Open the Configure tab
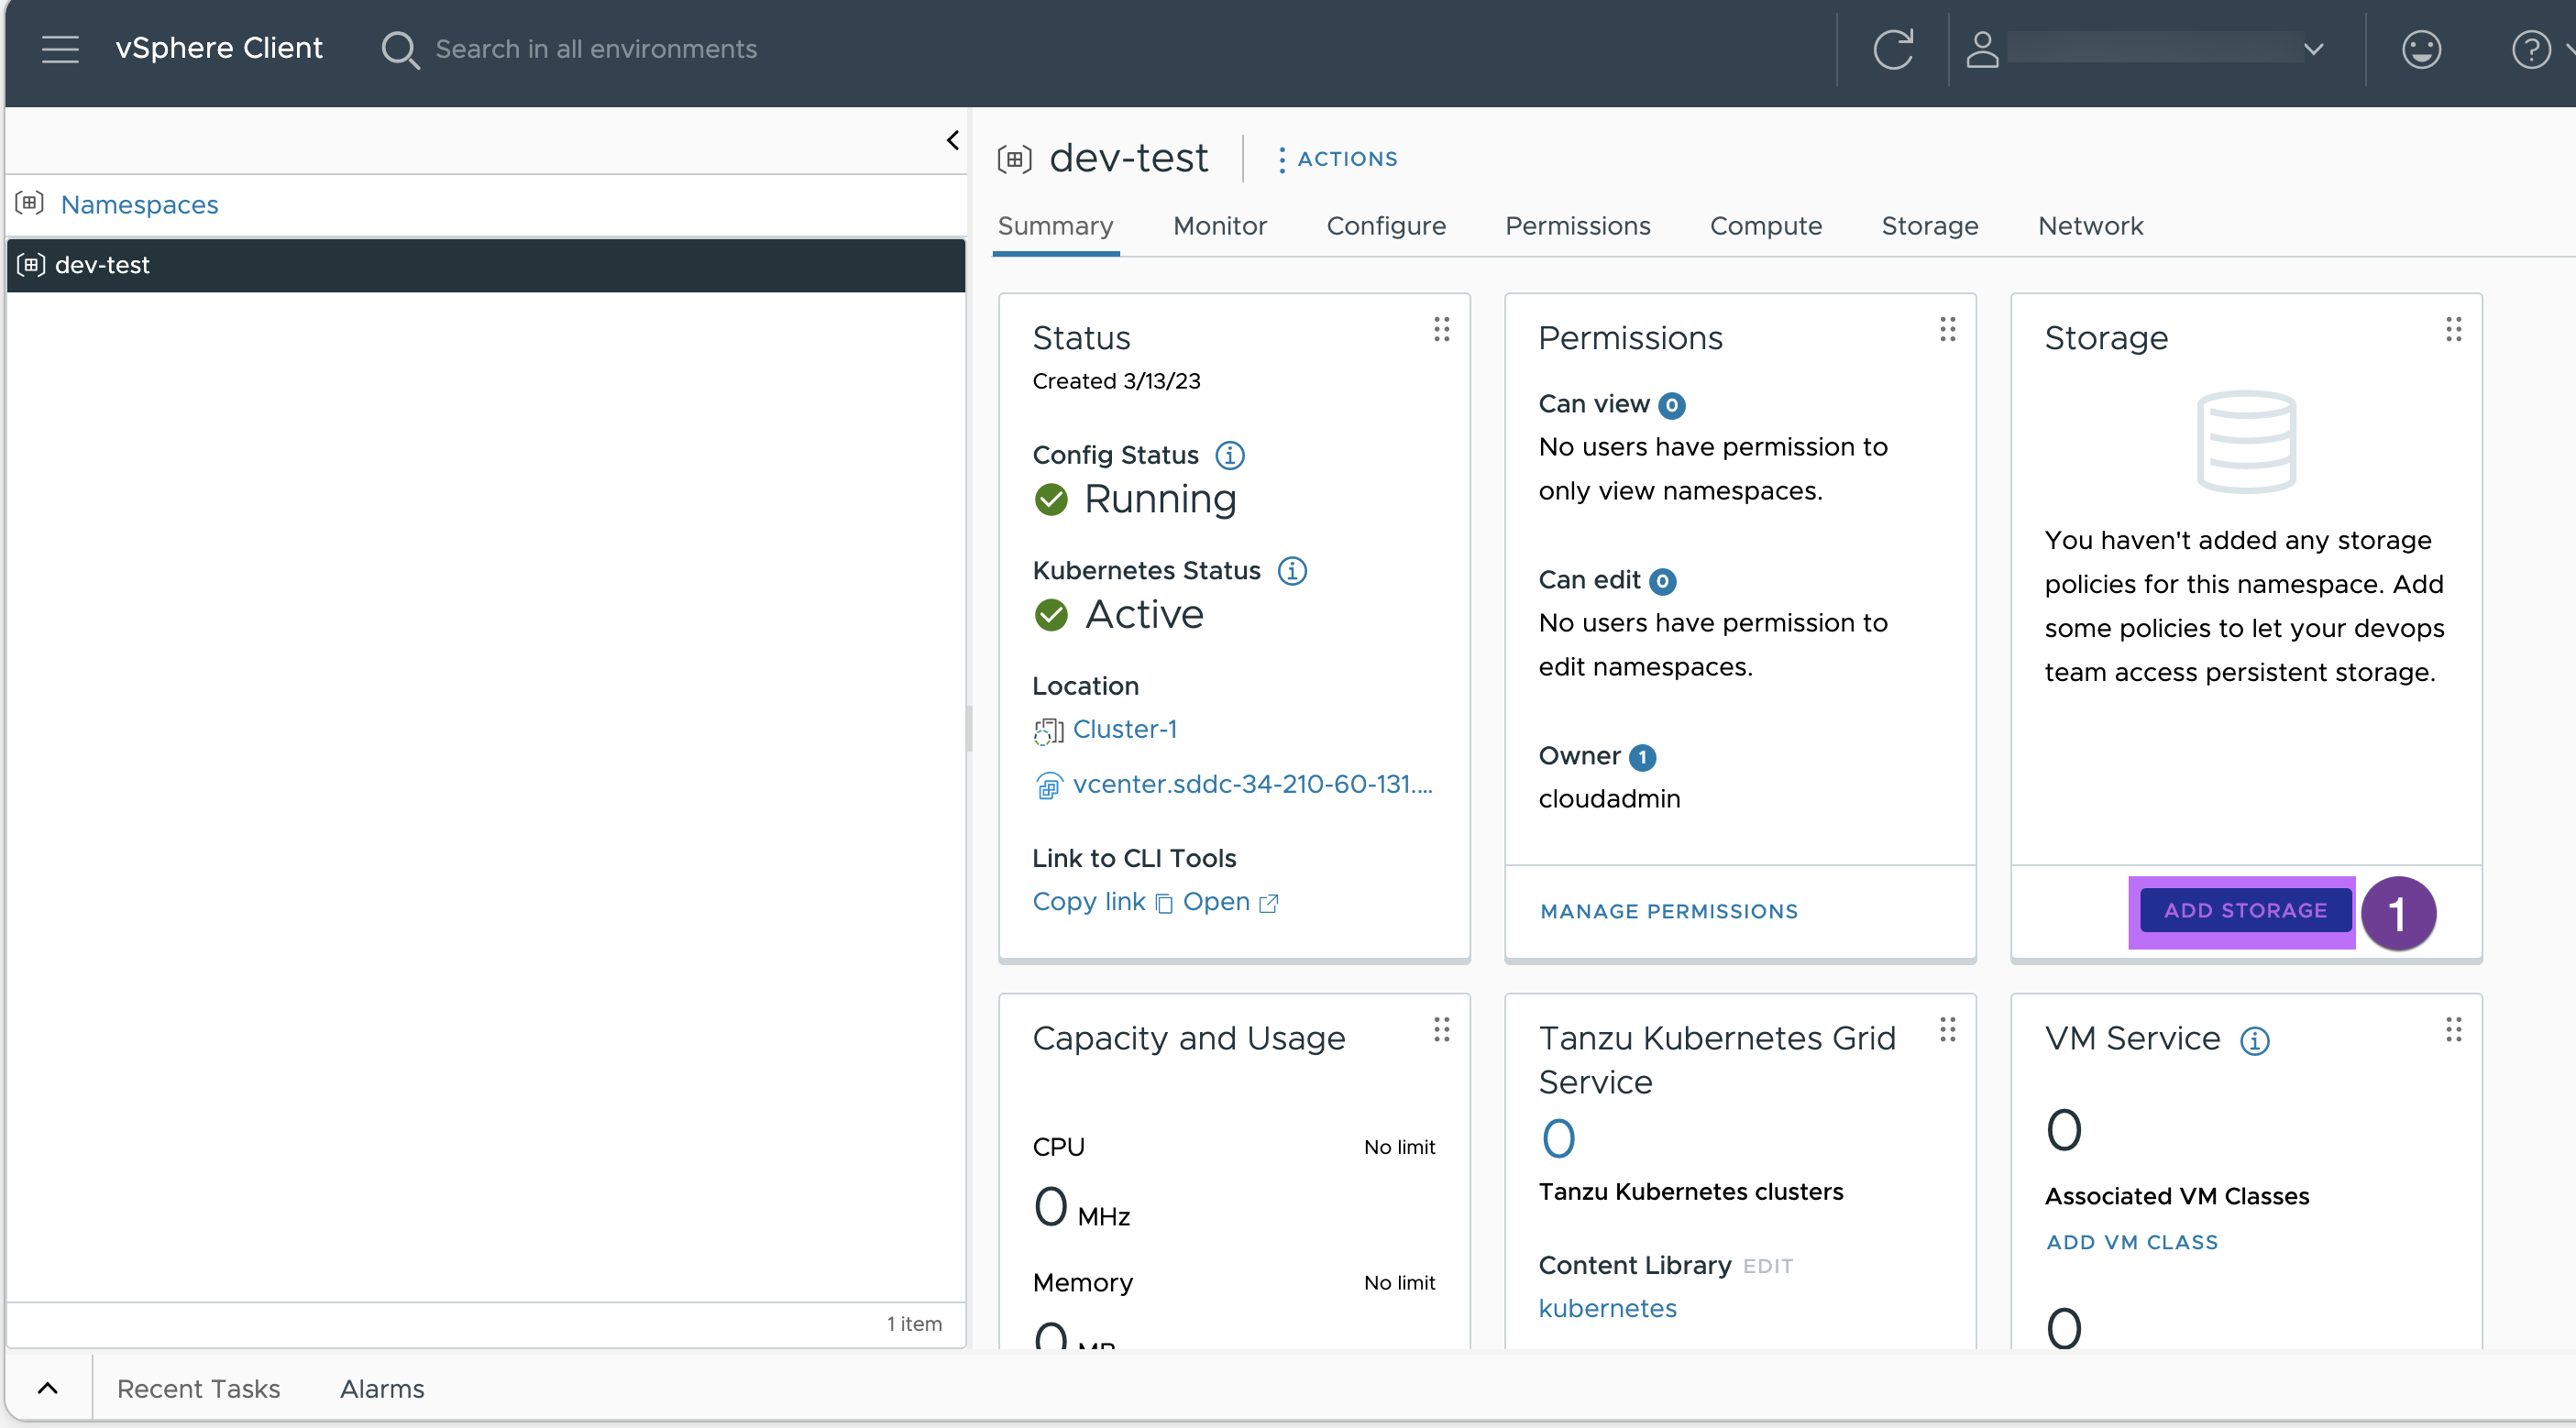 (1385, 226)
